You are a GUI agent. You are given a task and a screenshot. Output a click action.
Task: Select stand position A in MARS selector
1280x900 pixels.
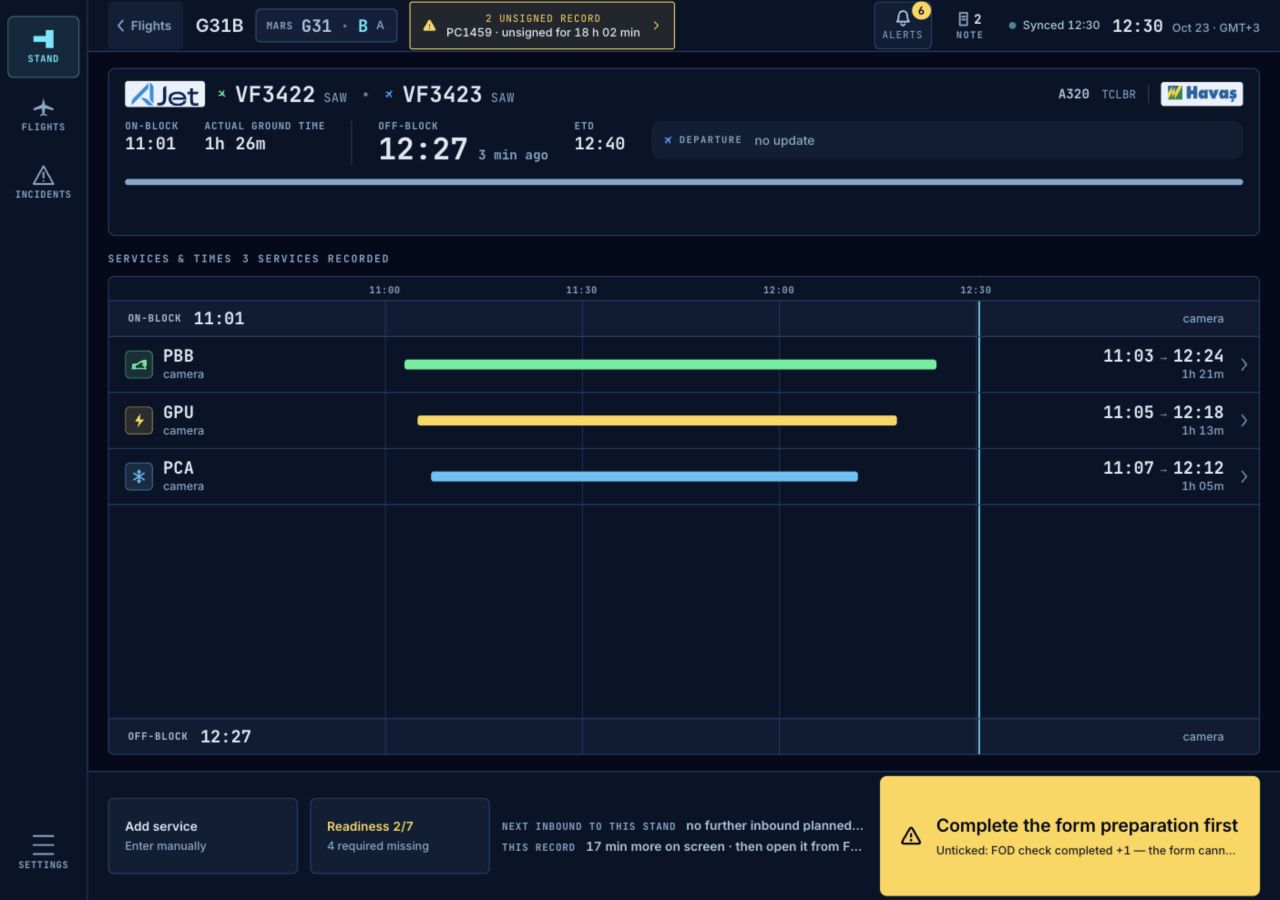coord(381,26)
